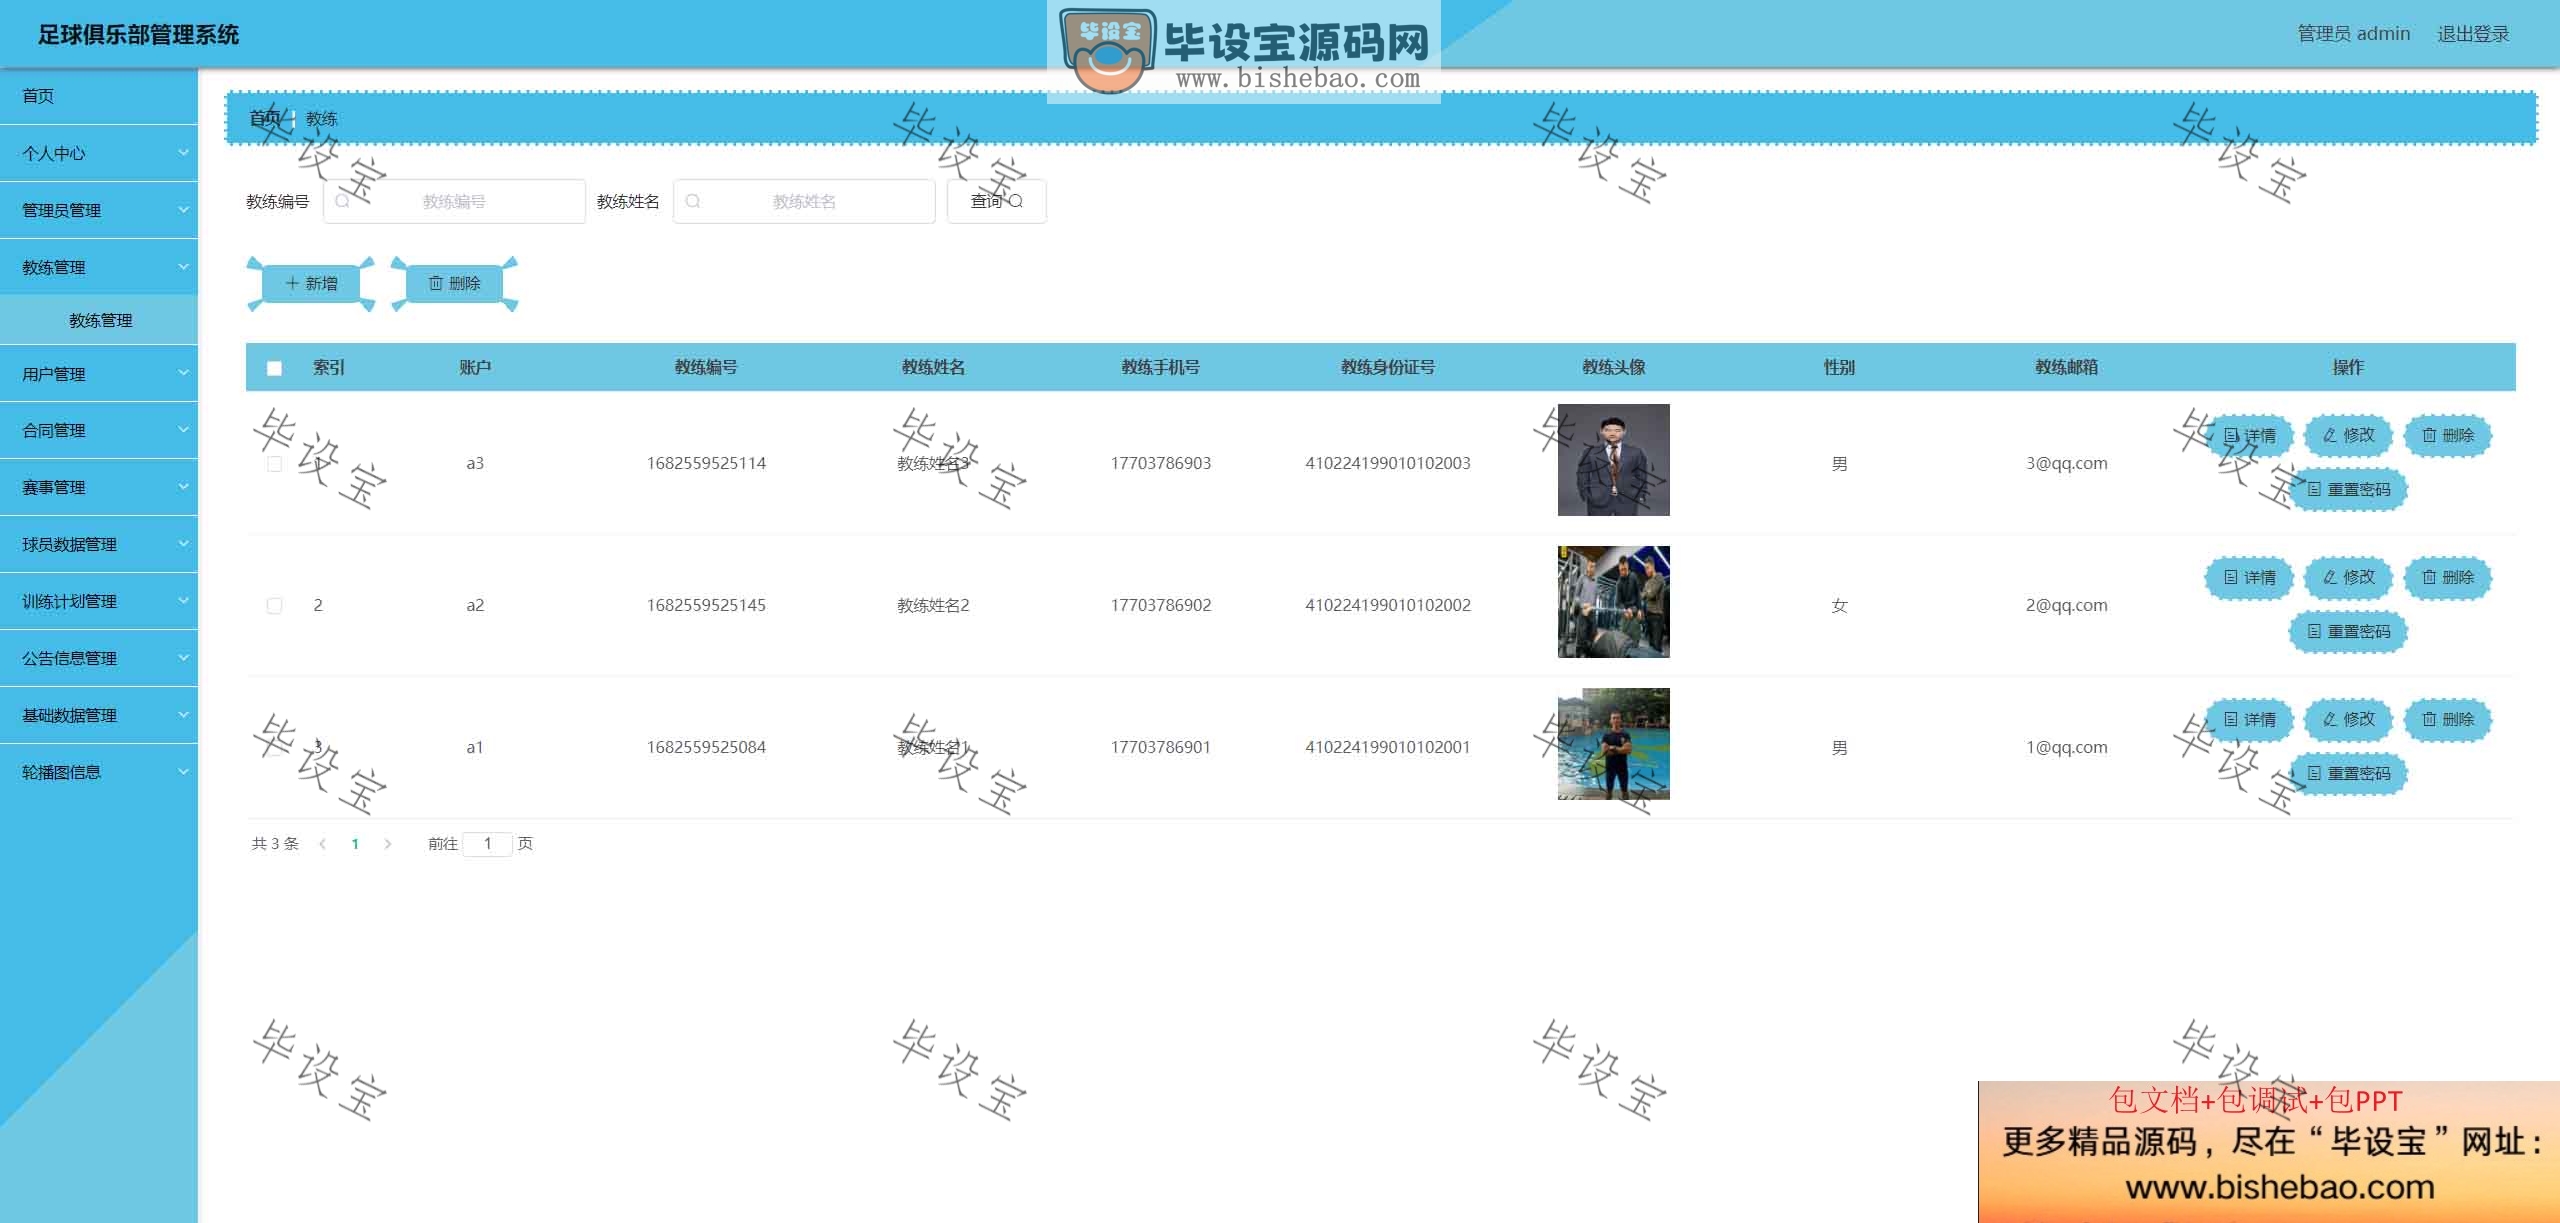Click 退出登录 to log out
The image size is (2560, 1223).
coord(2473,34)
